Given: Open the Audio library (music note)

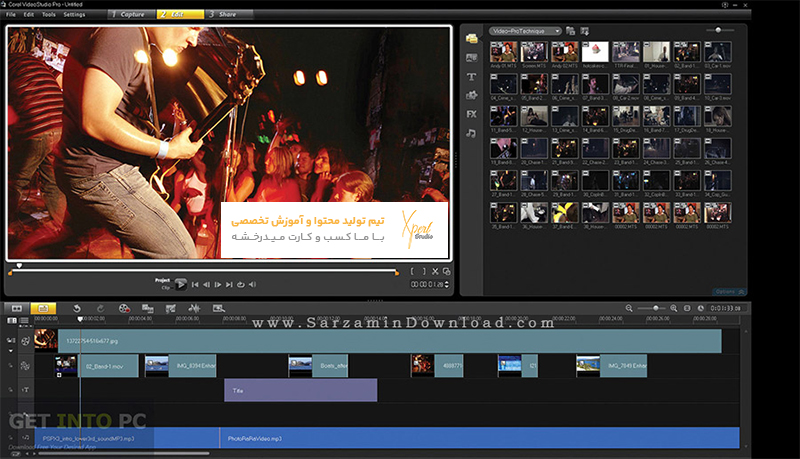Looking at the screenshot, I should (471, 133).
